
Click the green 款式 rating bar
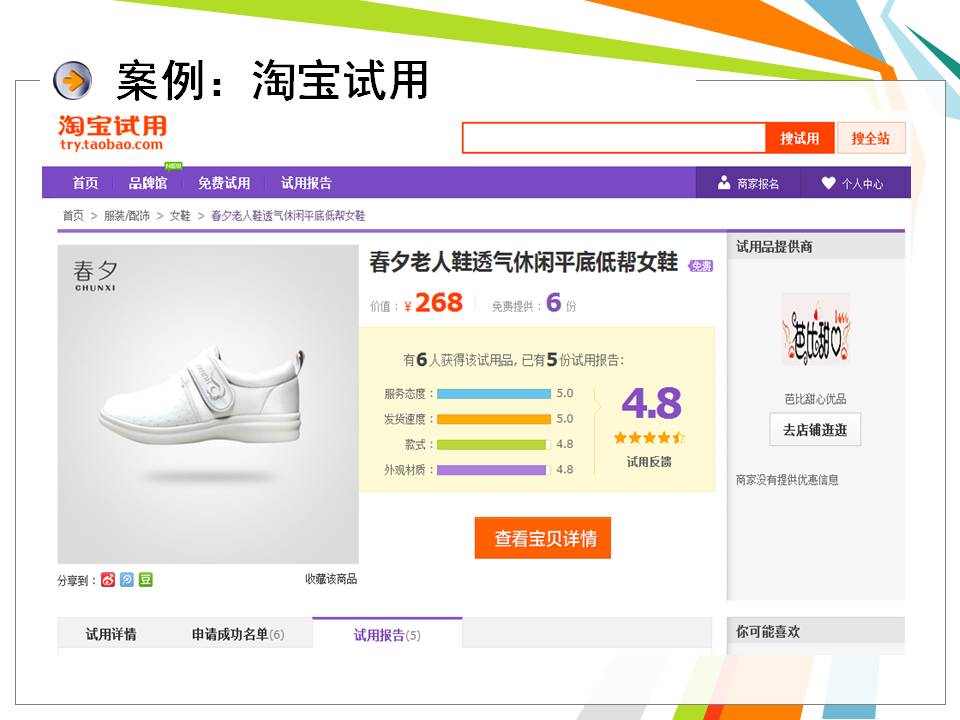point(493,444)
